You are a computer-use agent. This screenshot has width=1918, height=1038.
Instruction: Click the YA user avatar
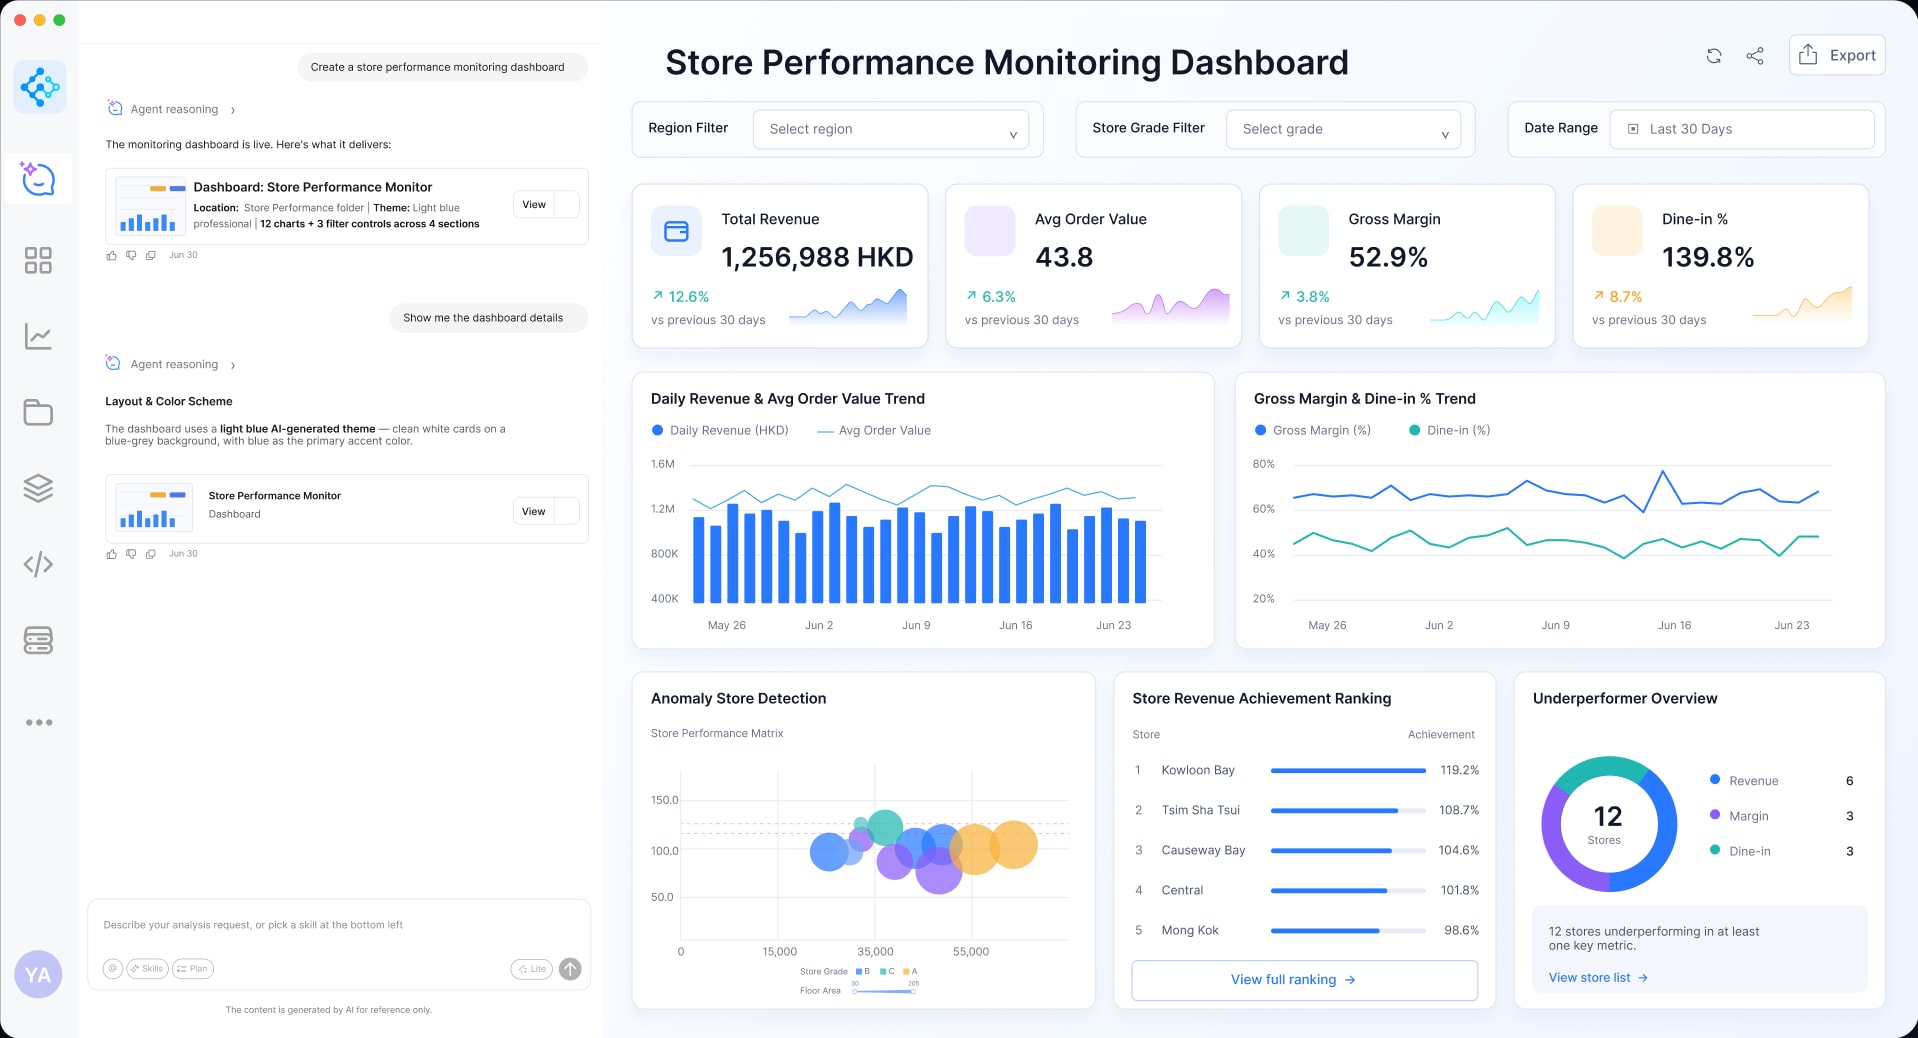click(38, 974)
